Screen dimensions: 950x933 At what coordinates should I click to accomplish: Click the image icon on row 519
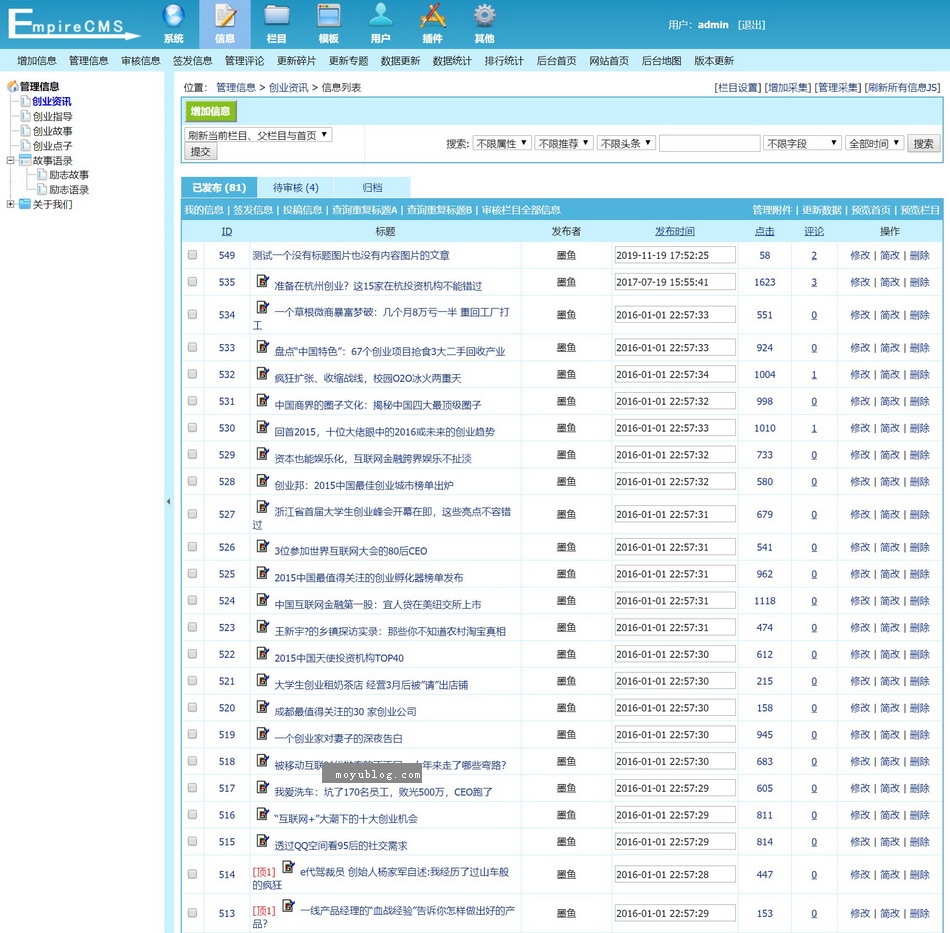[262, 734]
